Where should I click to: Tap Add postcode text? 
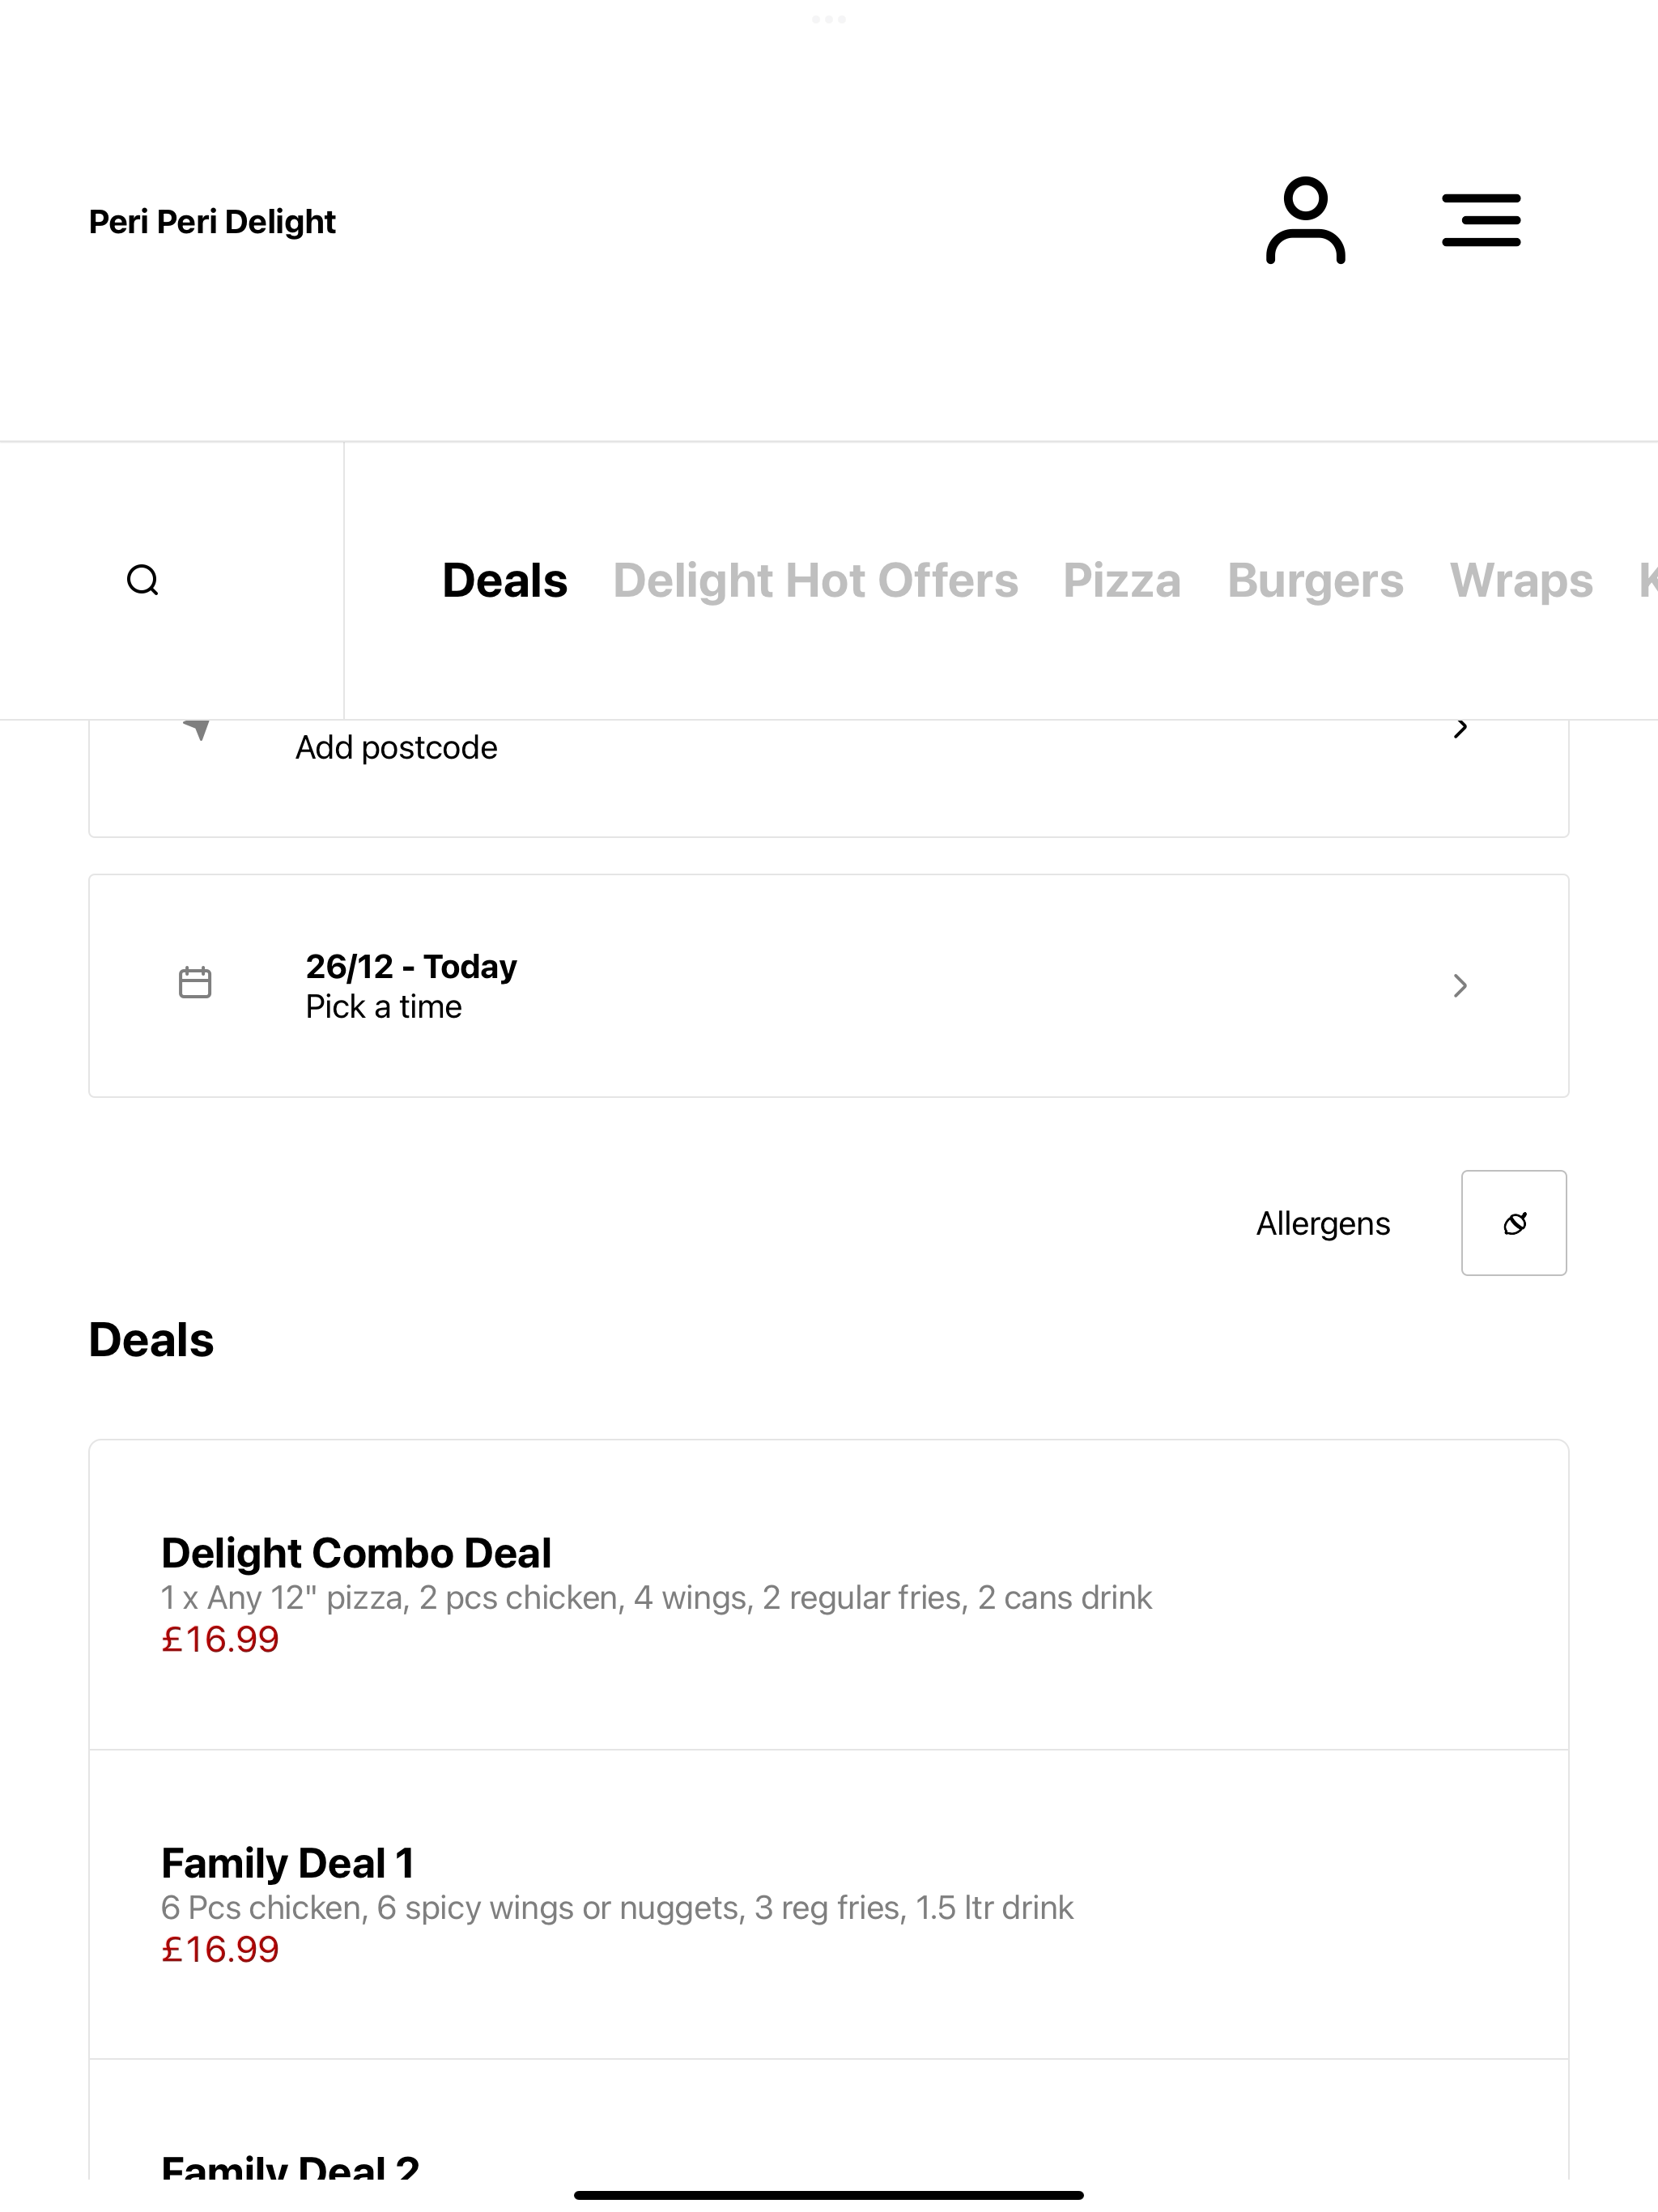(396, 747)
